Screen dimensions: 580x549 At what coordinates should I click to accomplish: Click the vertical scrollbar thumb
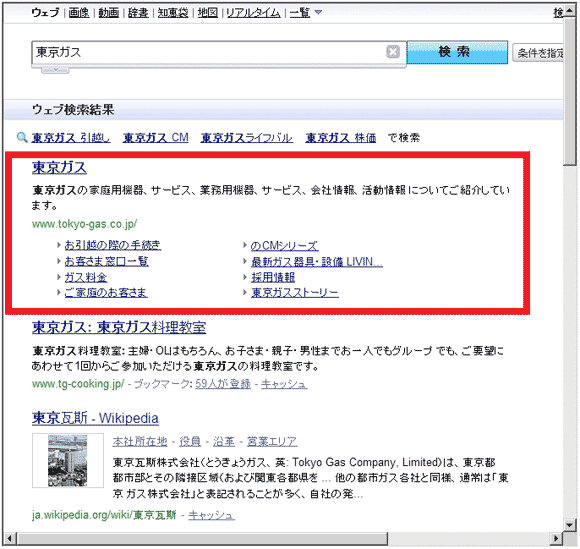click(570, 91)
